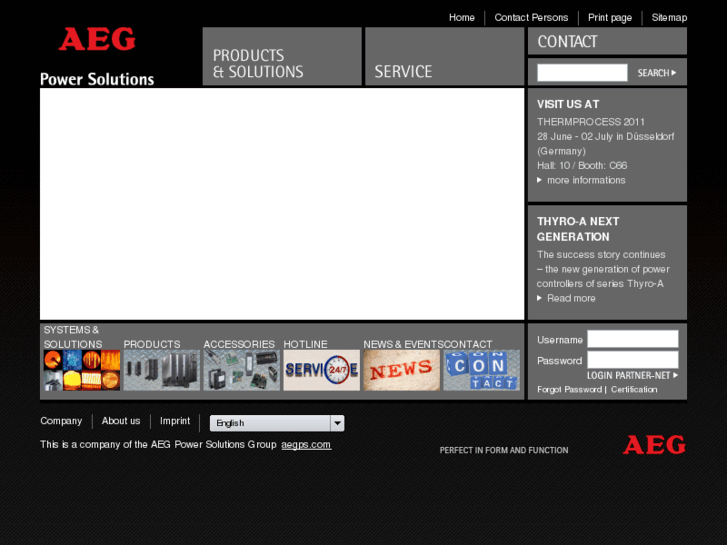
Task: Open the Imprint footer link
Action: (175, 421)
